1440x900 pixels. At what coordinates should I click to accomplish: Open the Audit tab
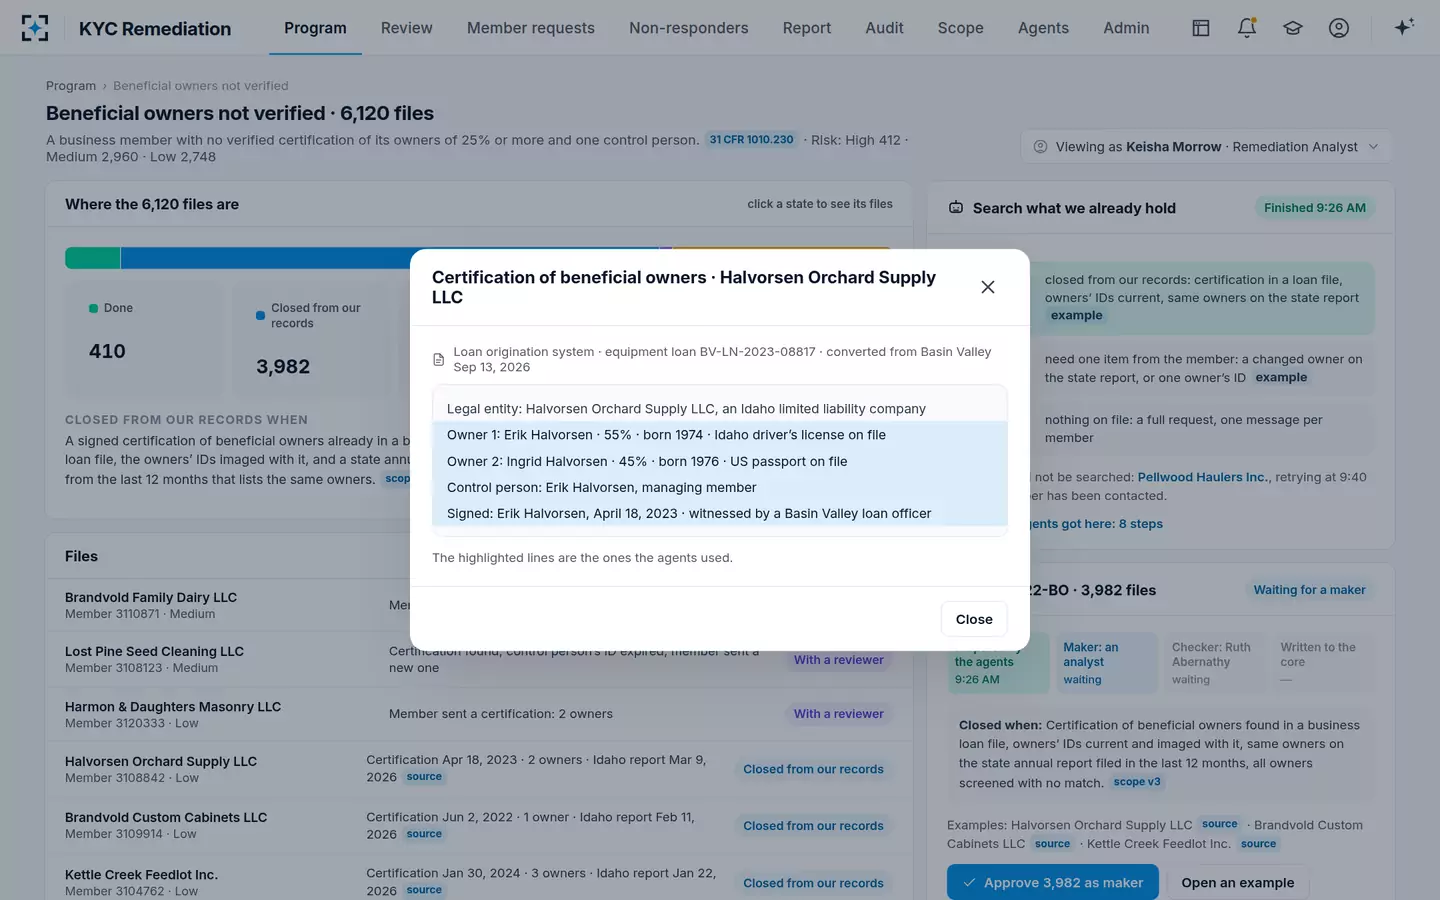click(x=884, y=28)
